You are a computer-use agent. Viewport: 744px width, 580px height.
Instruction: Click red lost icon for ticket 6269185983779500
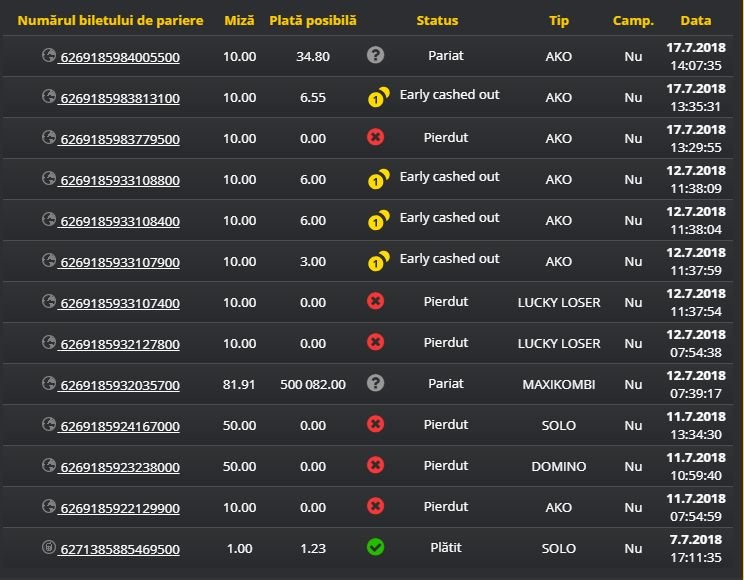[x=376, y=138]
